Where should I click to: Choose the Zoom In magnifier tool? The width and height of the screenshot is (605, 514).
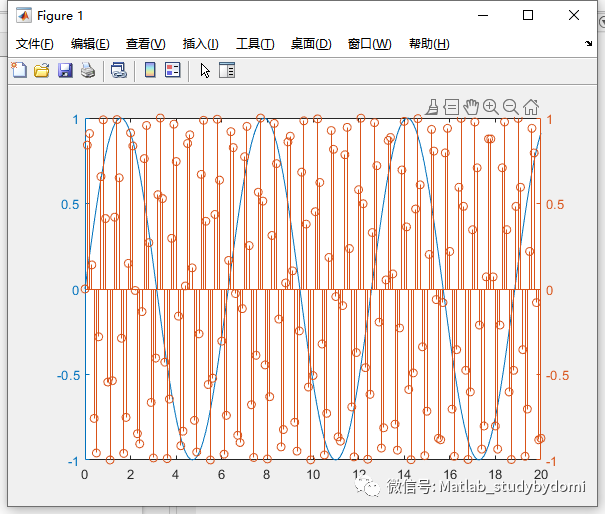tap(491, 107)
